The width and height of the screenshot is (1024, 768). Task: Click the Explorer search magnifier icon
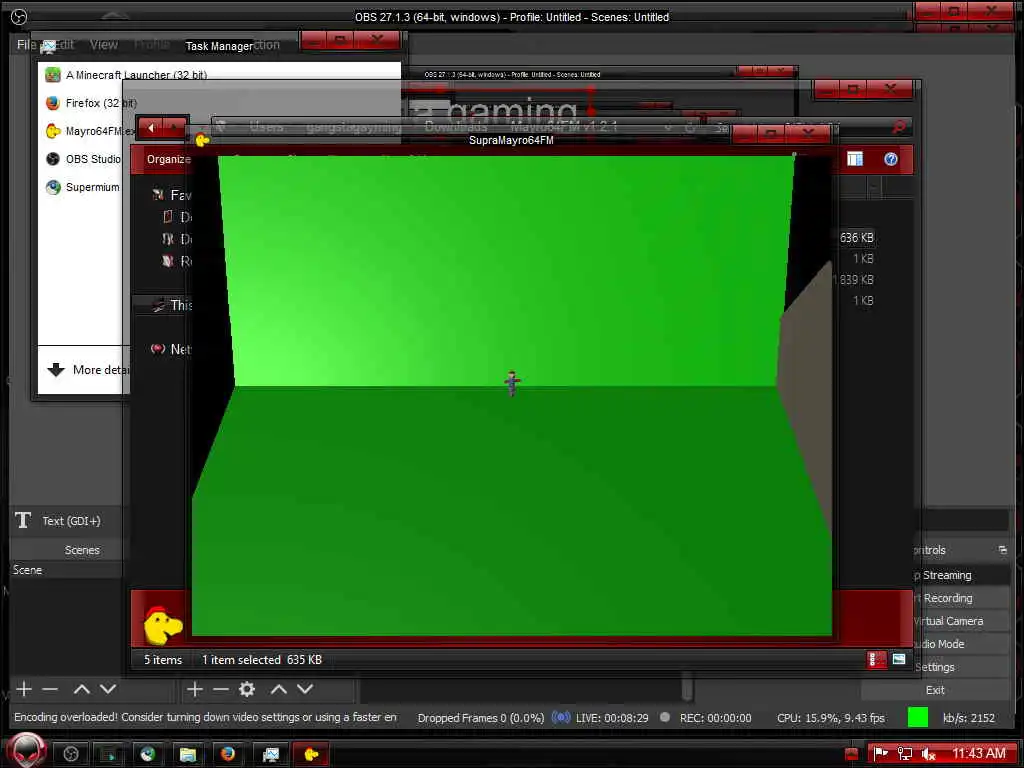899,127
